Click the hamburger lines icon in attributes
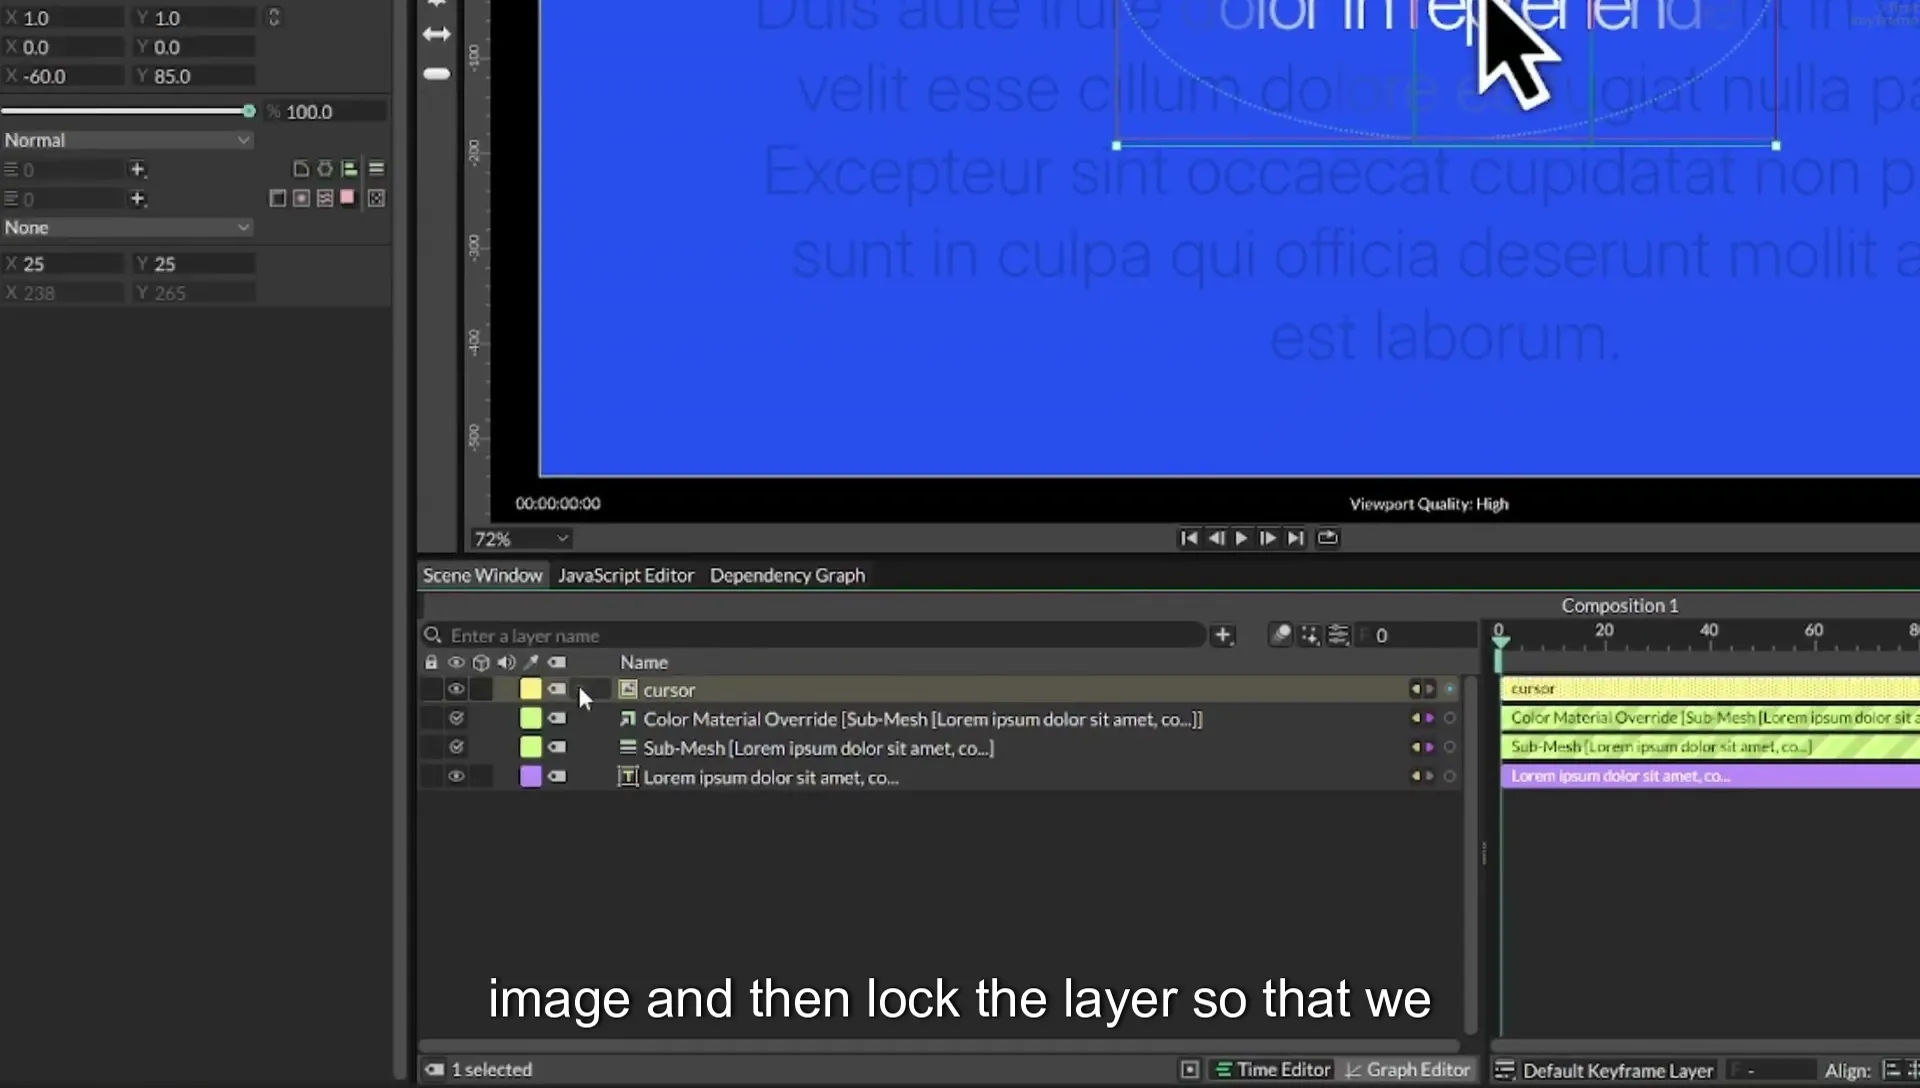The height and width of the screenshot is (1088, 1920). tap(377, 169)
